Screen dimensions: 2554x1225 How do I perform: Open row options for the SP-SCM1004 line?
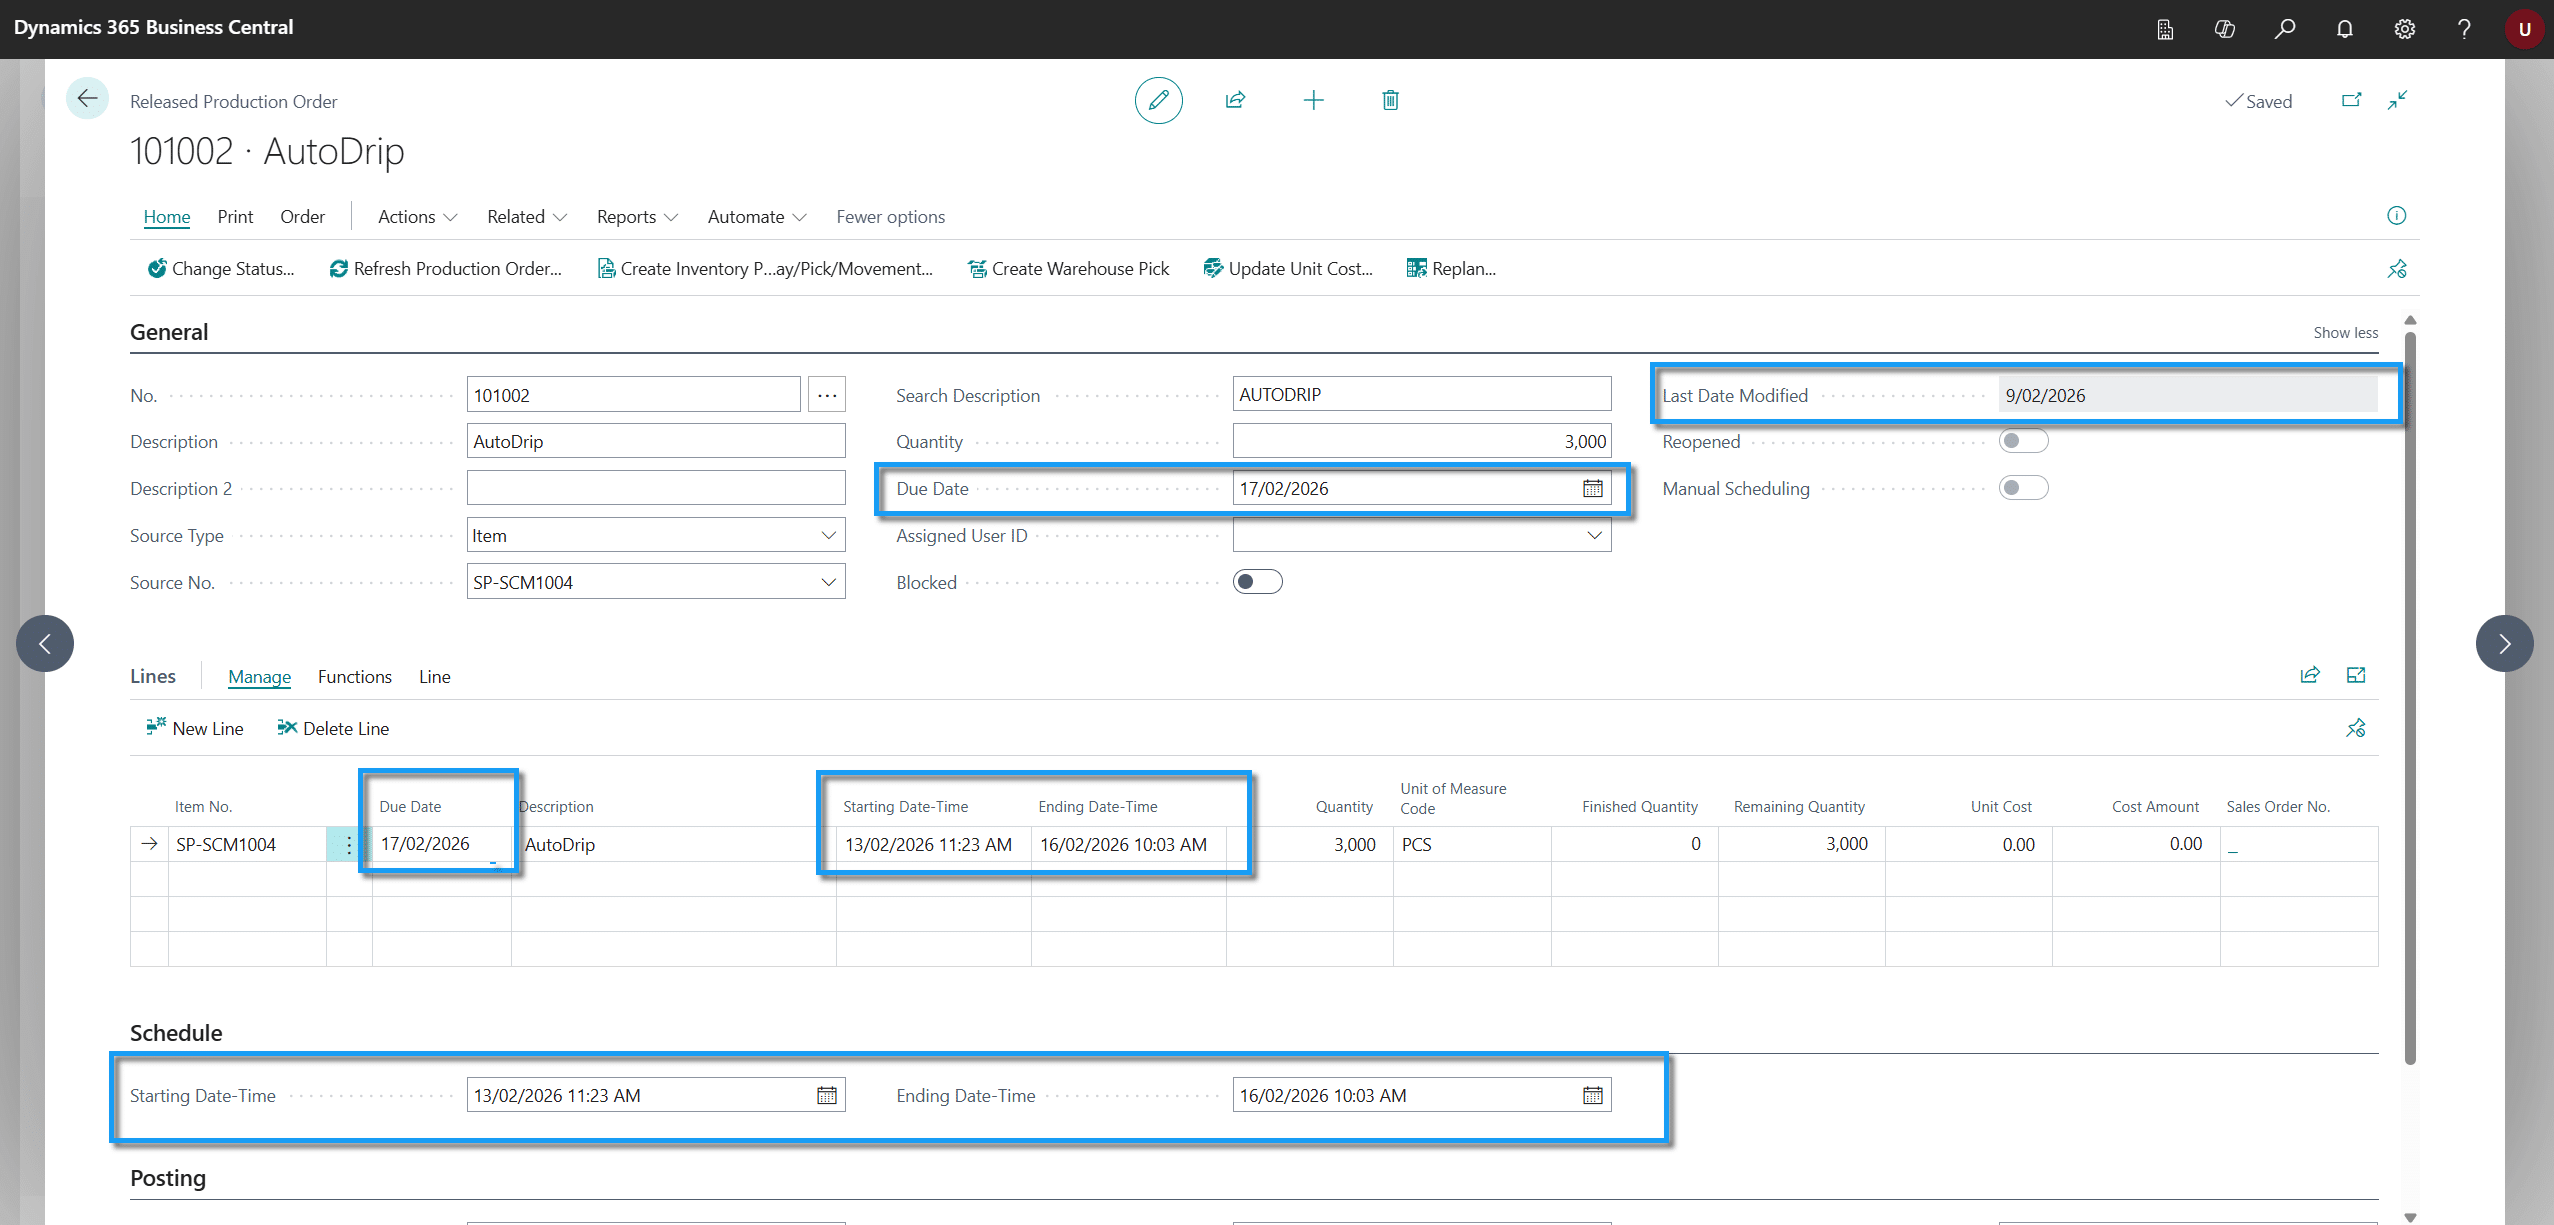coord(348,844)
